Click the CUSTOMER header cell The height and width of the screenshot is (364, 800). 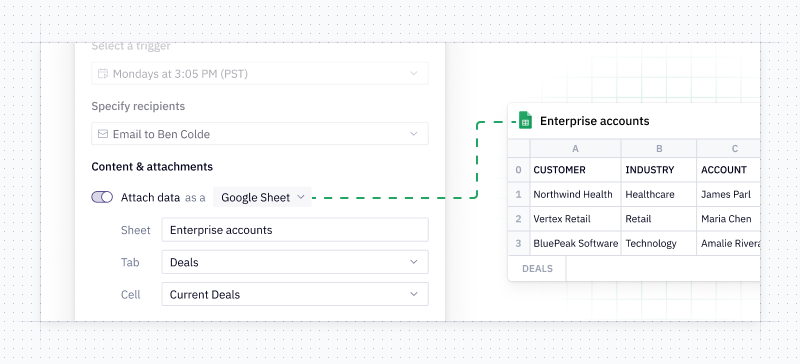[x=576, y=170]
